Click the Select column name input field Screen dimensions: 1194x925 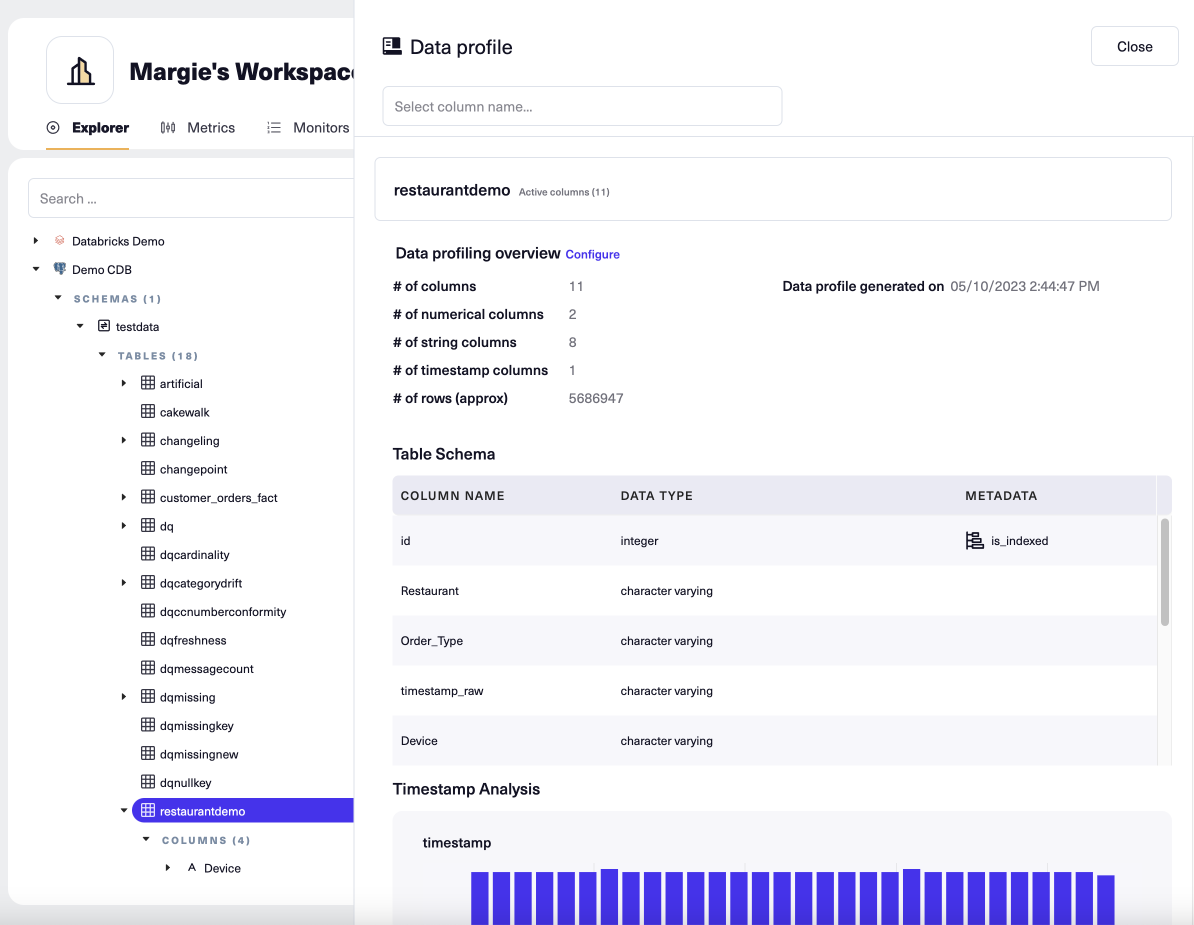coord(582,106)
